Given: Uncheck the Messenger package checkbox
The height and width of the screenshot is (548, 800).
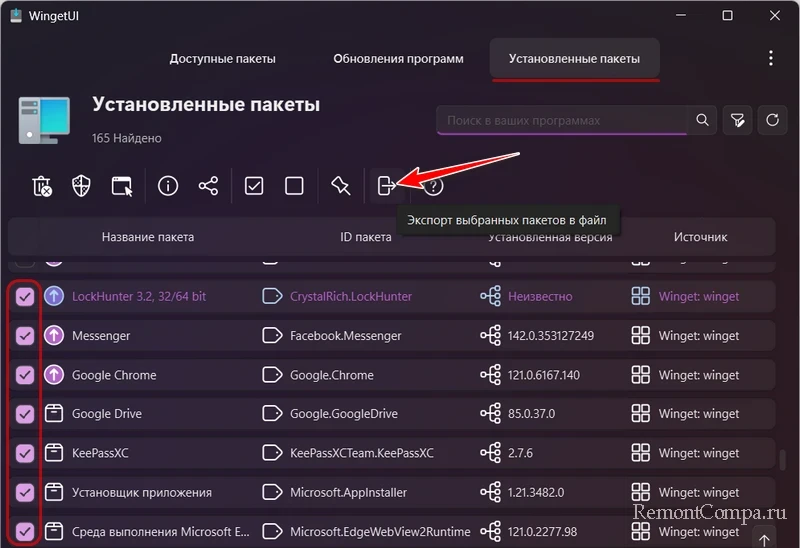Looking at the screenshot, I should click(x=25, y=336).
